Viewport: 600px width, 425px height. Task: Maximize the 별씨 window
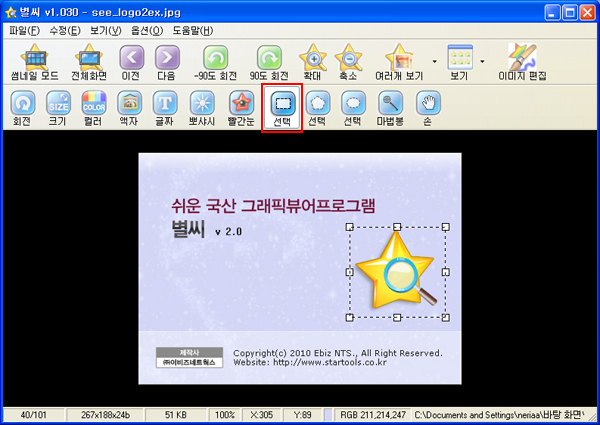(570, 13)
